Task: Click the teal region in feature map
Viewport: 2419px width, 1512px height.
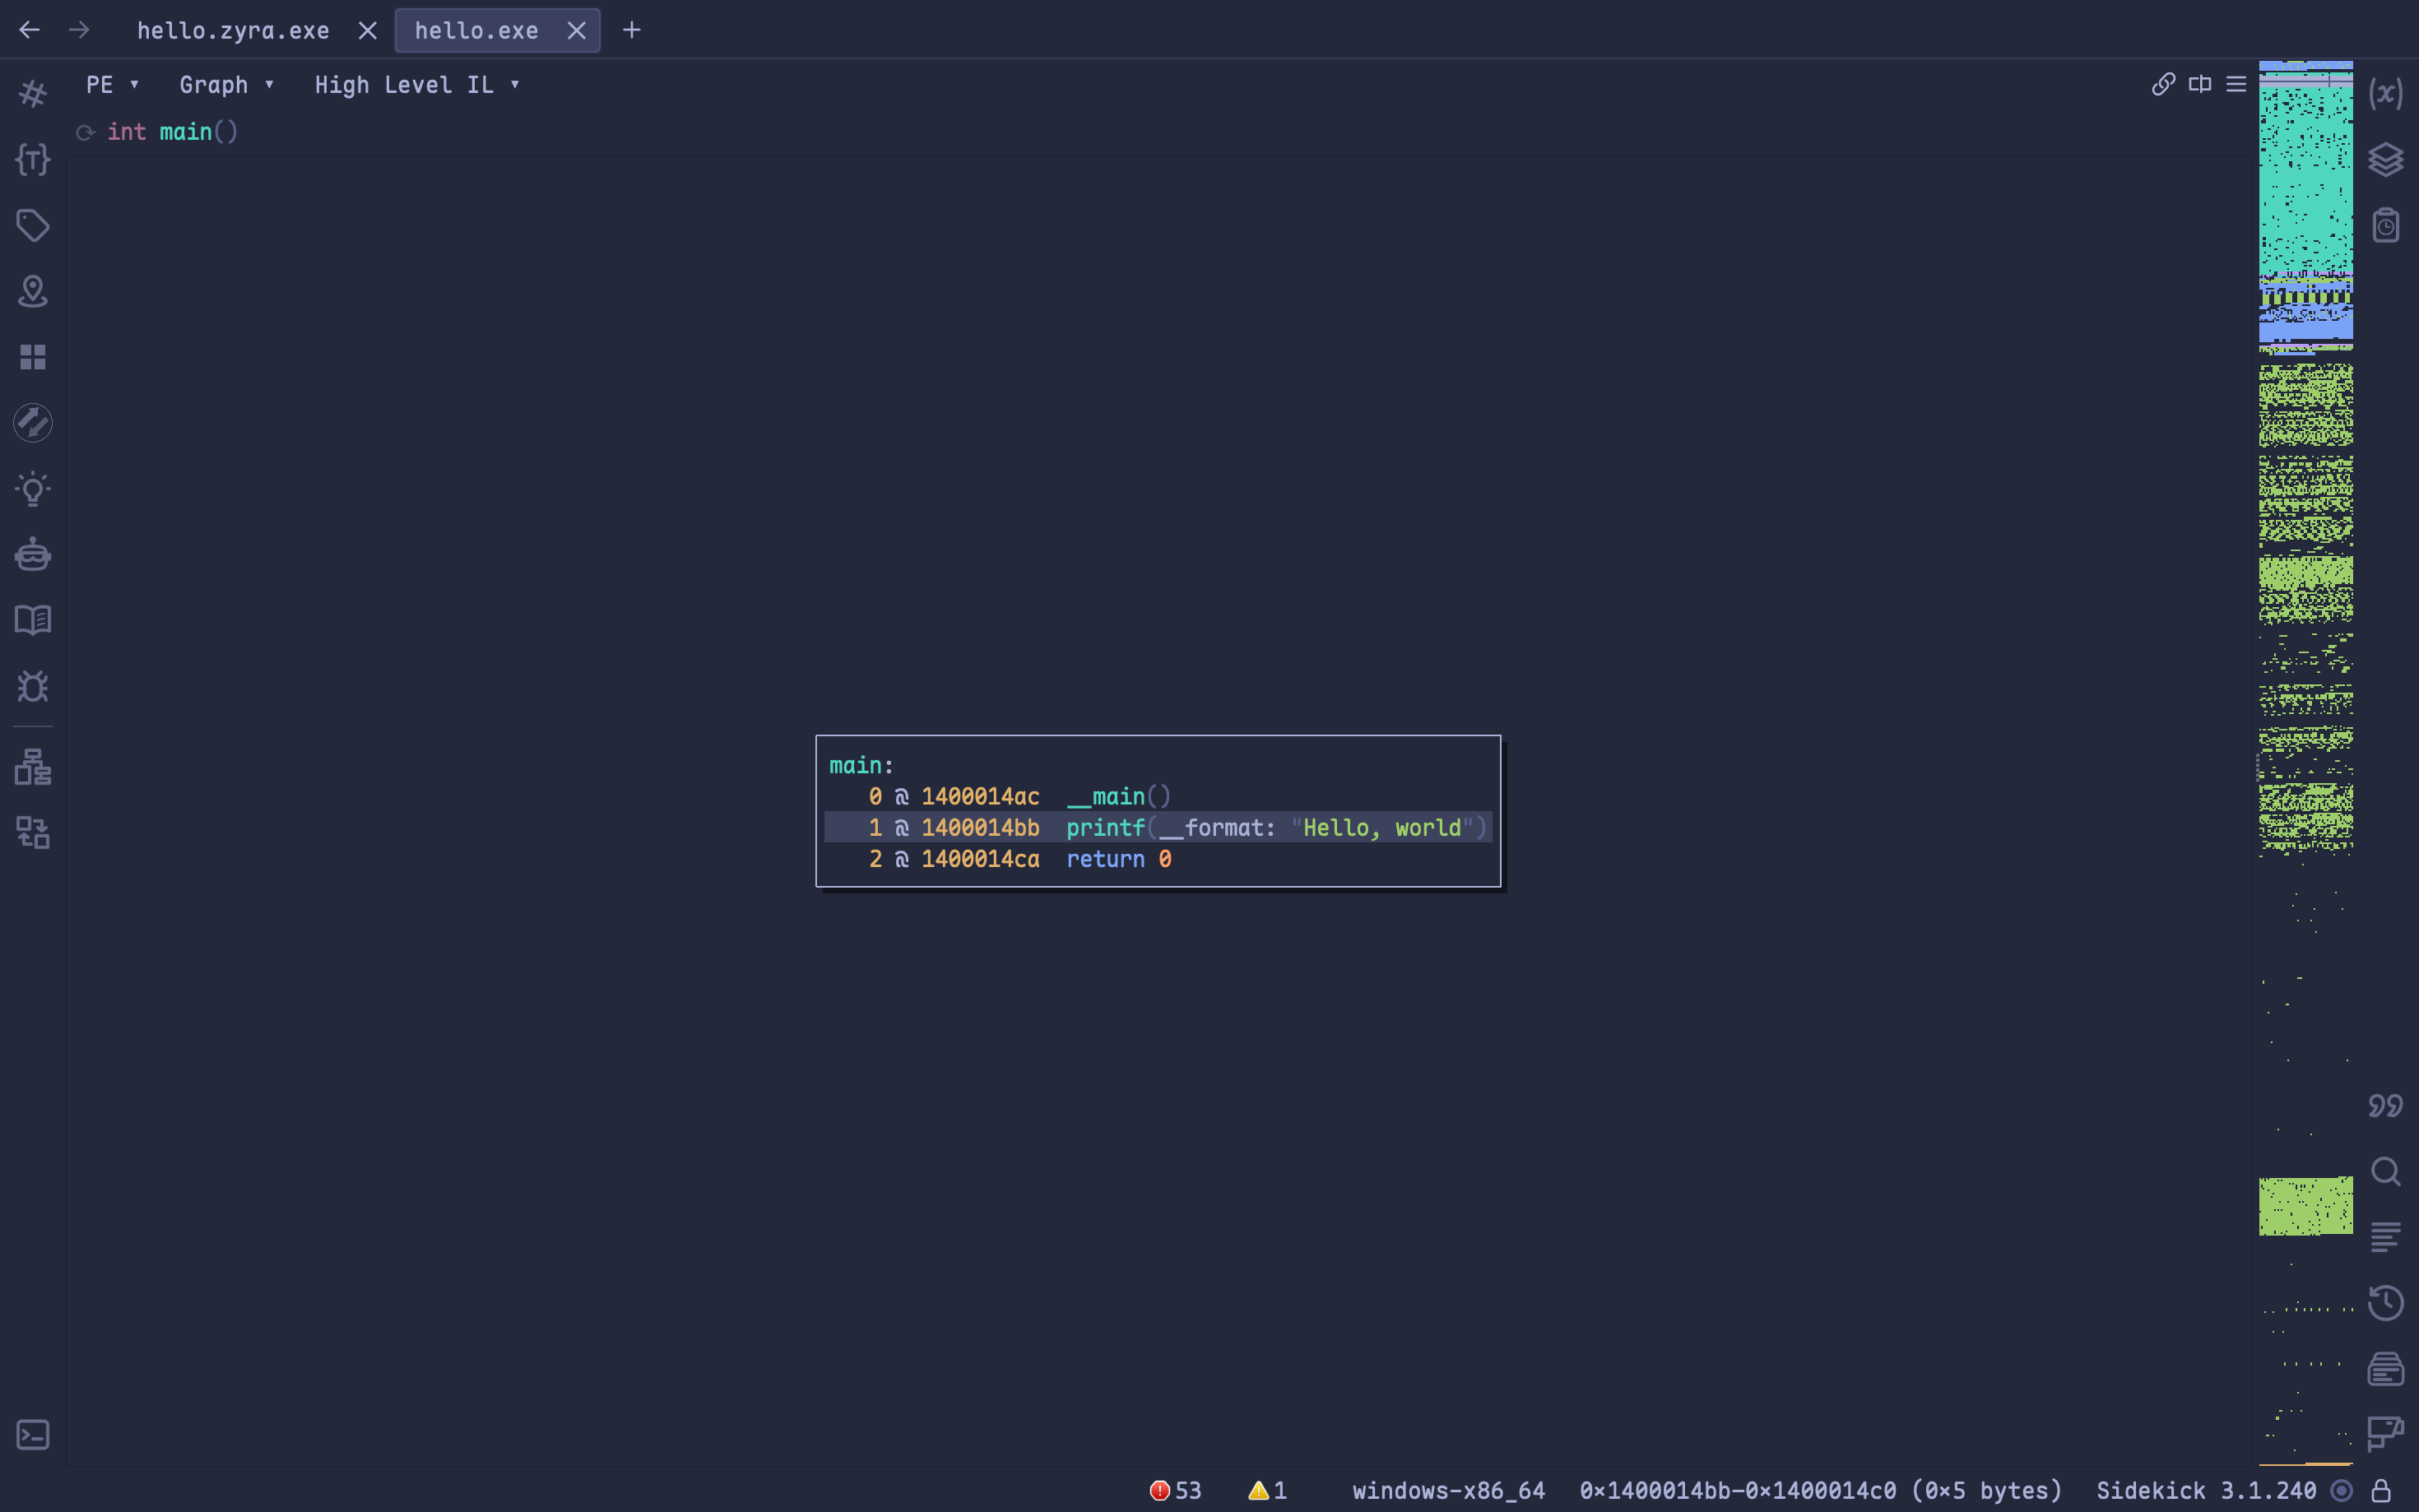Action: tap(2305, 180)
